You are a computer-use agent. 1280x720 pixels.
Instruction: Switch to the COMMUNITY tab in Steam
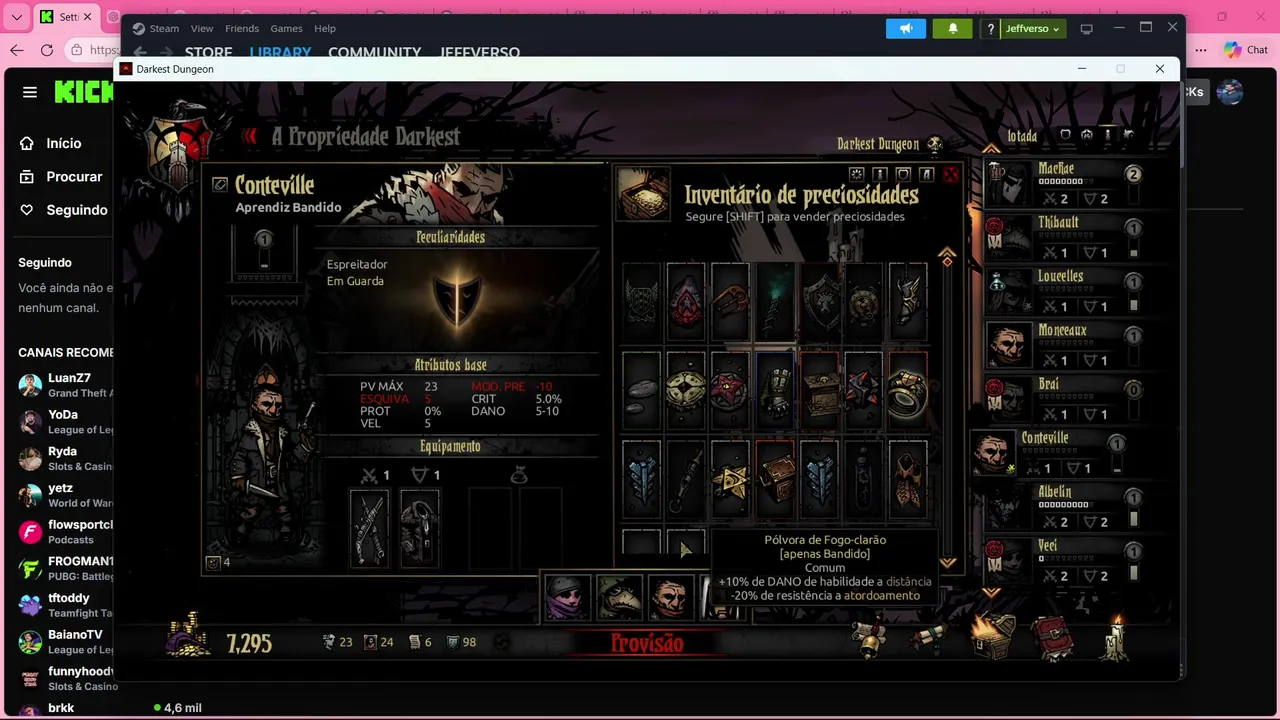pos(374,52)
